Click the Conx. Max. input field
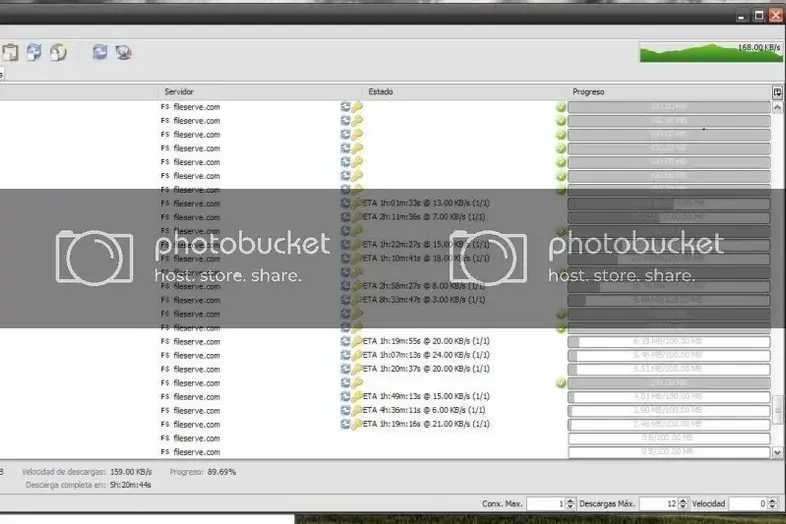 [x=546, y=503]
